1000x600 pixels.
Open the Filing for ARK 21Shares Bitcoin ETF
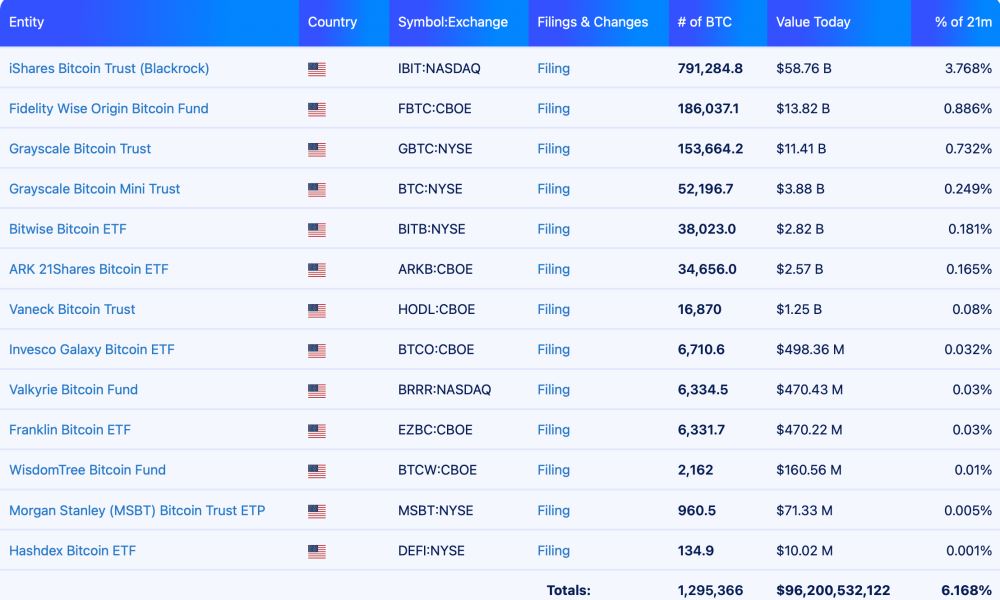553,269
